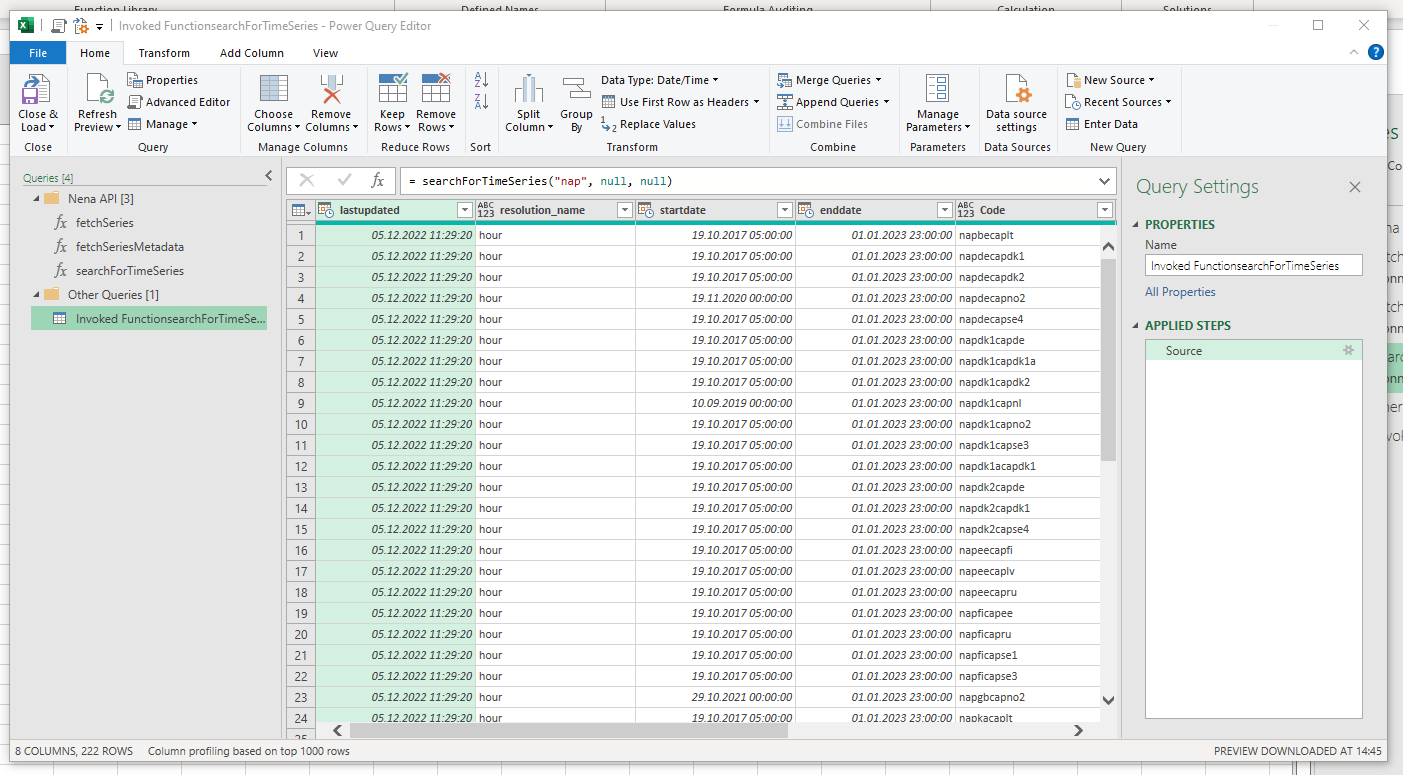Open Power Query help question icon
Screen dimensions: 1403x775
click(x=1376, y=52)
